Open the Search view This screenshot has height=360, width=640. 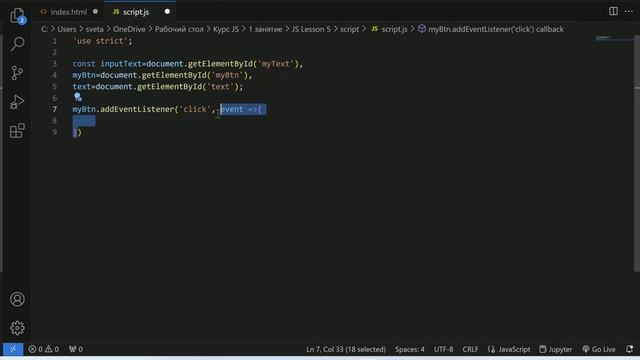coord(18,44)
